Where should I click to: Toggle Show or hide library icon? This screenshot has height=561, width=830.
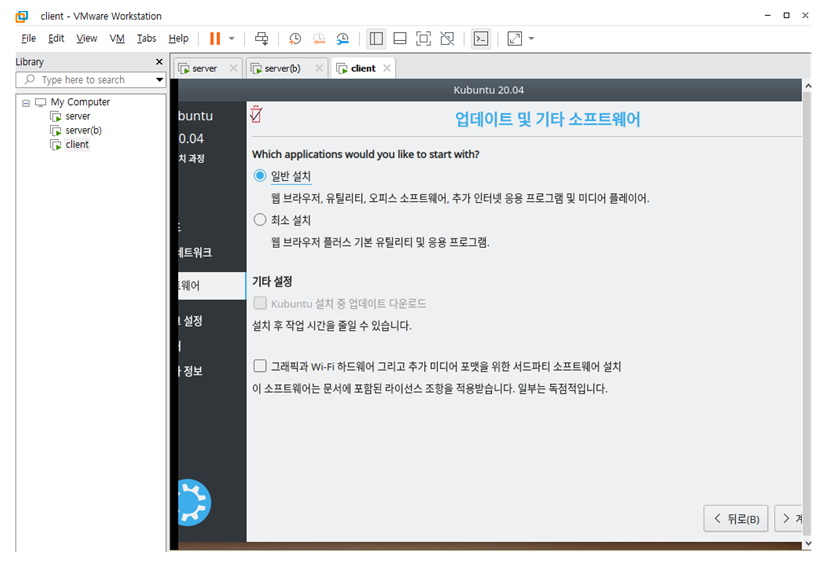[376, 39]
